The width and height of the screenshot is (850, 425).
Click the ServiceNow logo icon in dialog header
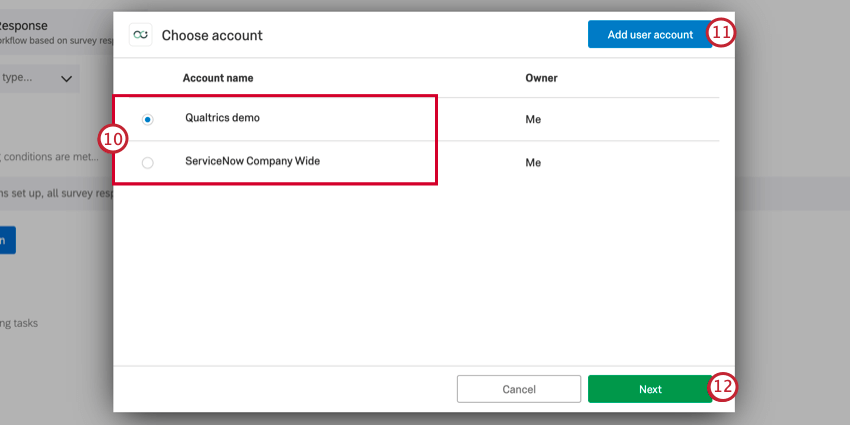(141, 35)
